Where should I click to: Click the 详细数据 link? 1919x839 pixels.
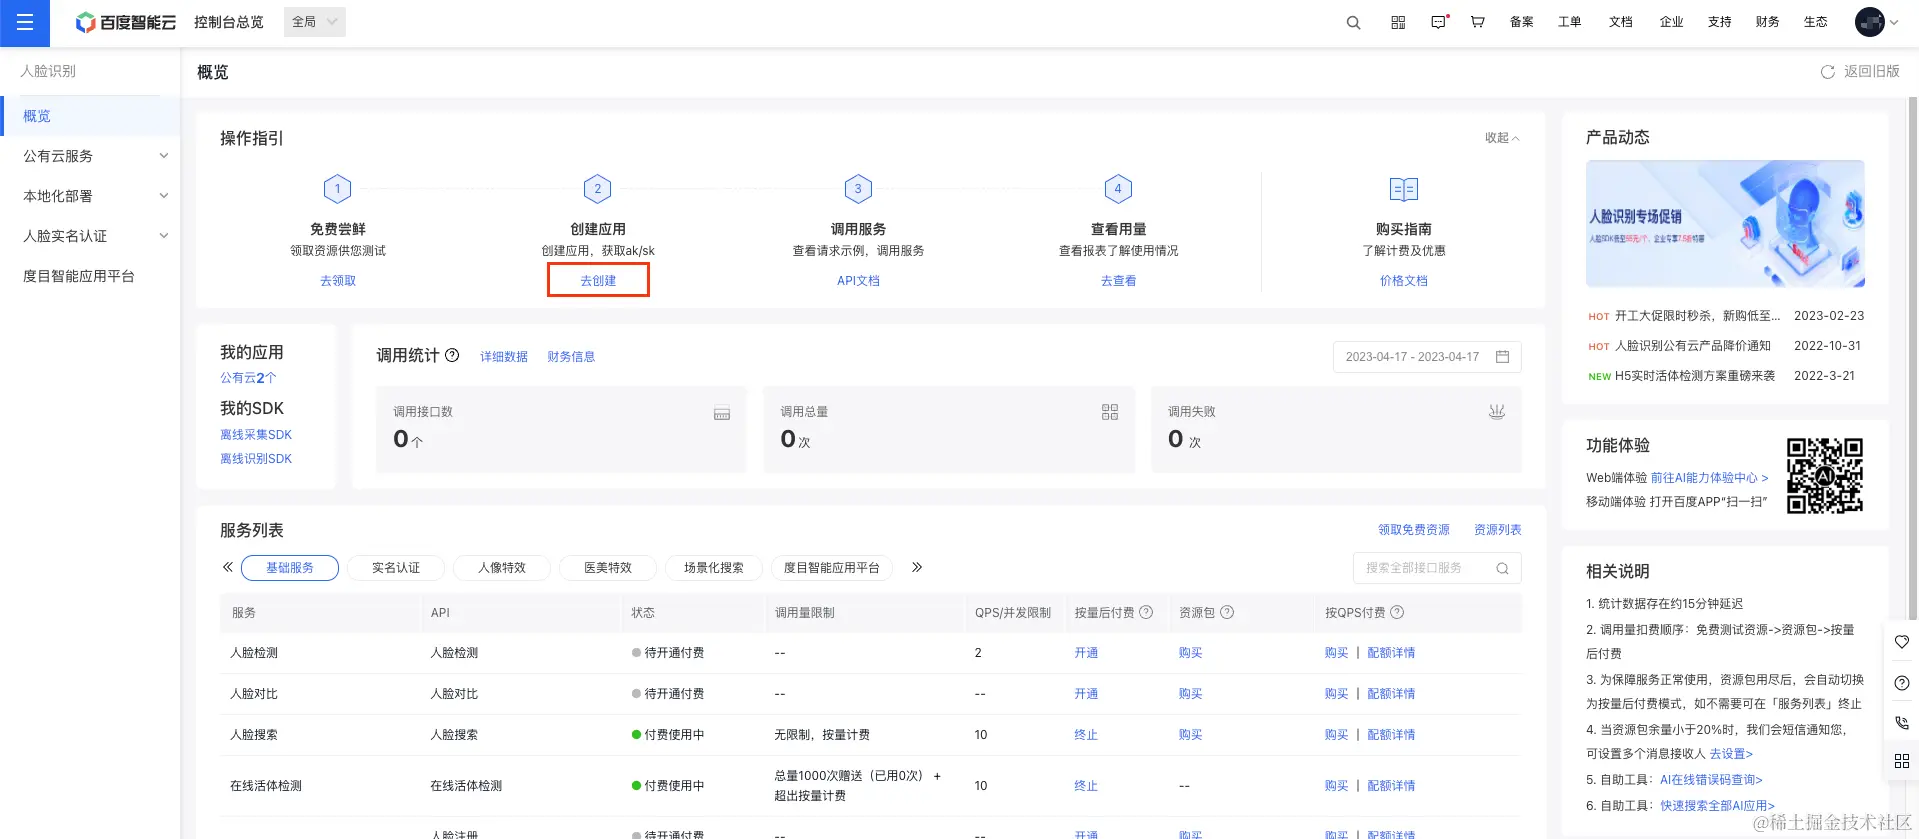pos(504,357)
